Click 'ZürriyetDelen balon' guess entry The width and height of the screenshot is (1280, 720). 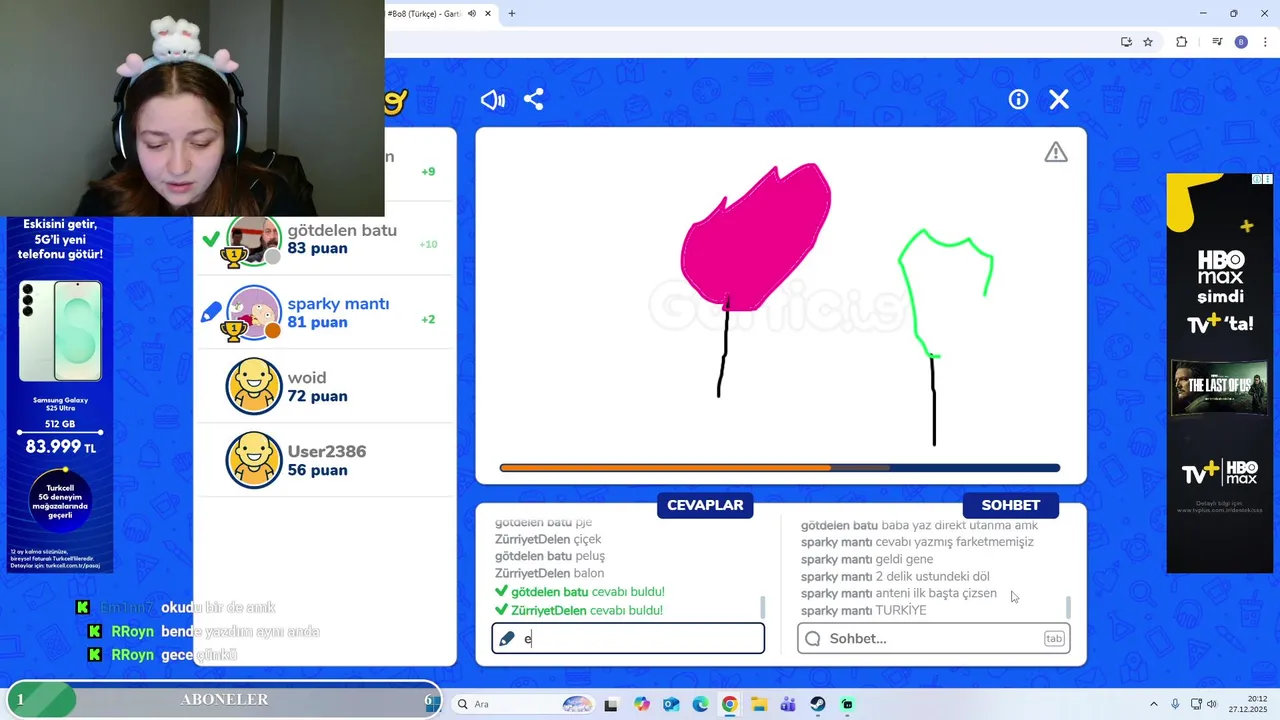click(x=549, y=574)
